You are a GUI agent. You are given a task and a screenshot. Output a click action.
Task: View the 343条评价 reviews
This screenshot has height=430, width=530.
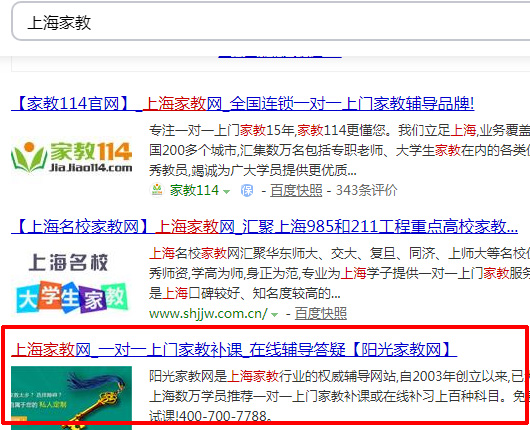point(366,191)
